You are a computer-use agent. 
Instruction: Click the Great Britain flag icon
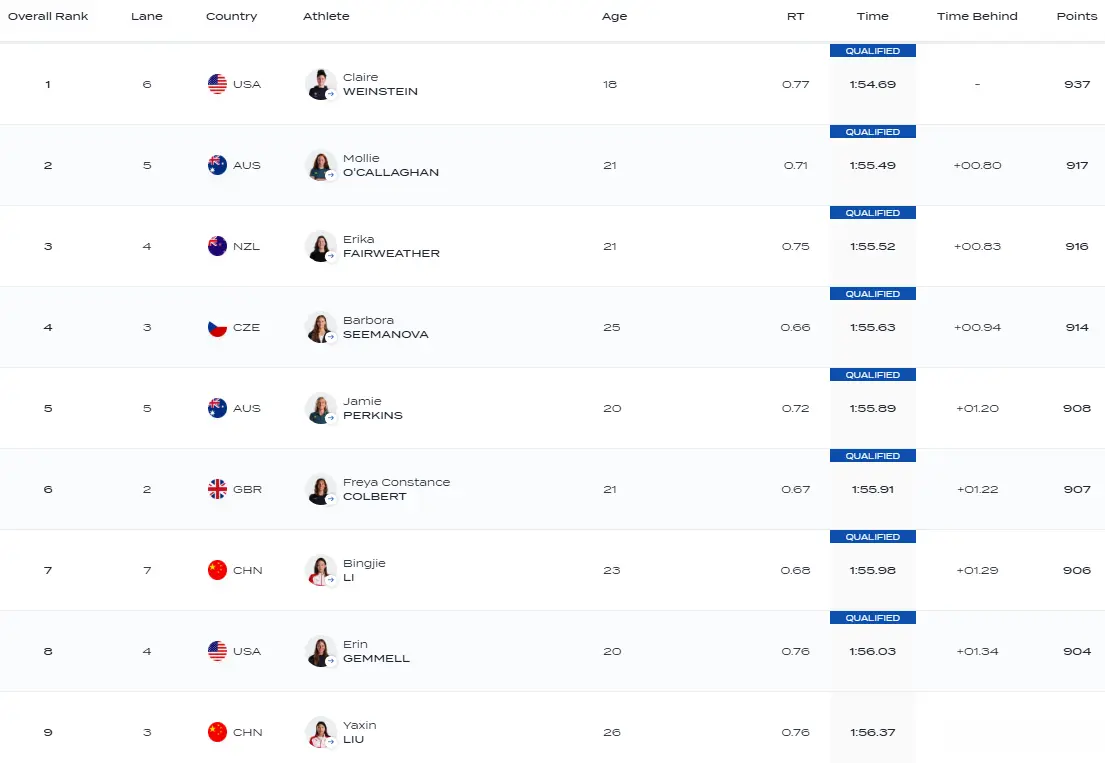217,489
